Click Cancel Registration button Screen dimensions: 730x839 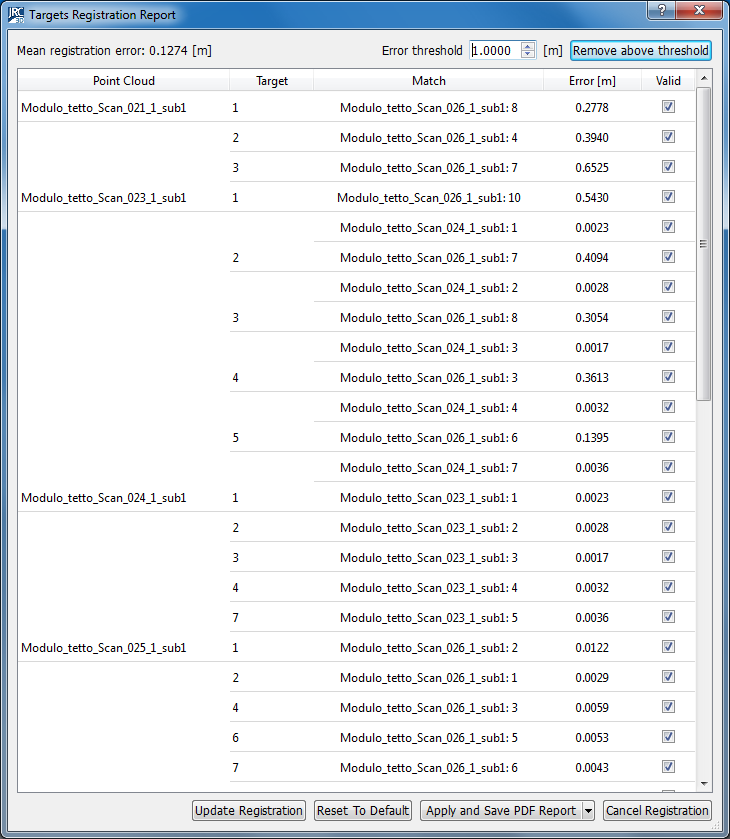coord(657,811)
